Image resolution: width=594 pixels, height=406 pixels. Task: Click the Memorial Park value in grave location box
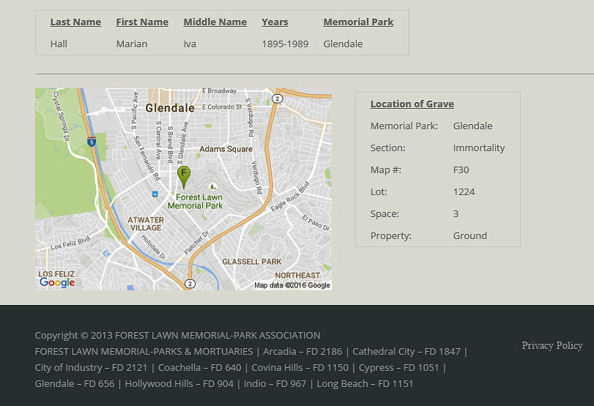(473, 126)
